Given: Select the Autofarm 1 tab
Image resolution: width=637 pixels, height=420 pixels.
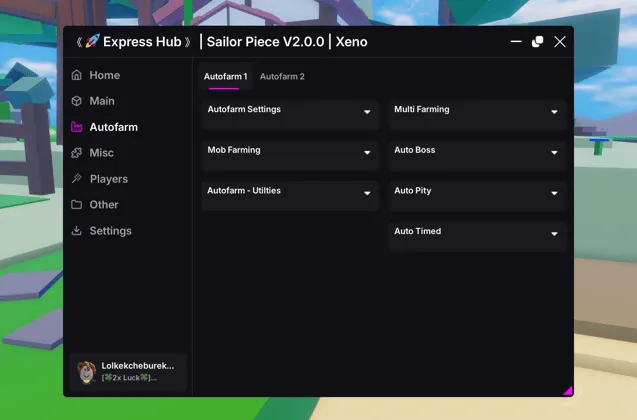Looking at the screenshot, I should [225, 77].
